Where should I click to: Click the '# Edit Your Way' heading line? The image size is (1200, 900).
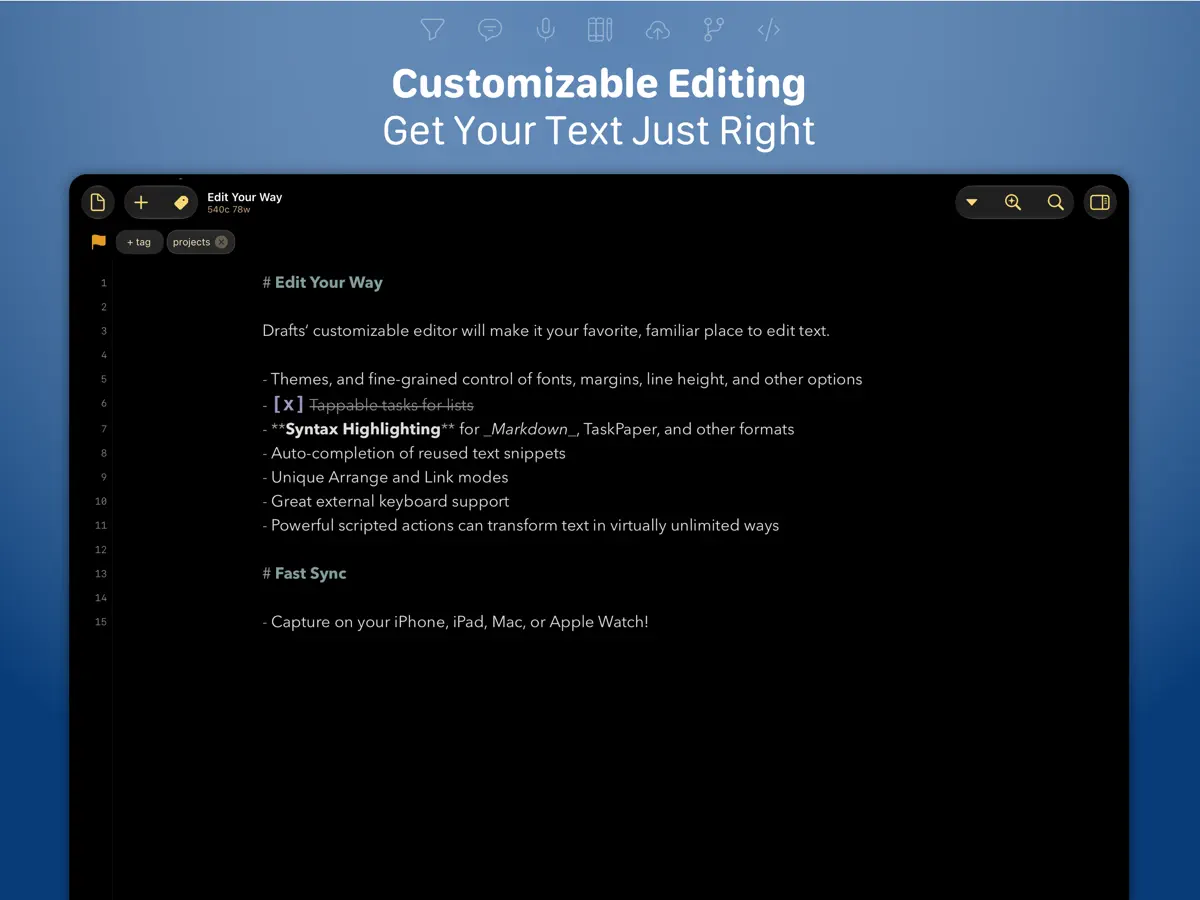click(323, 283)
